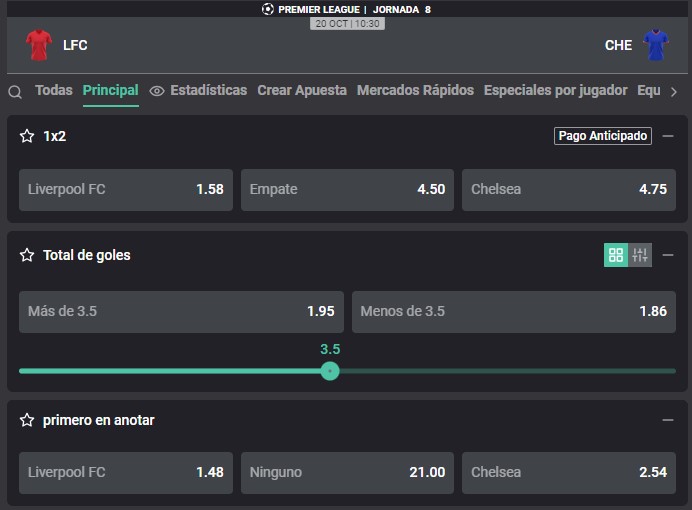The image size is (692, 510).
Task: Open the Todas tab
Action: pos(54,90)
